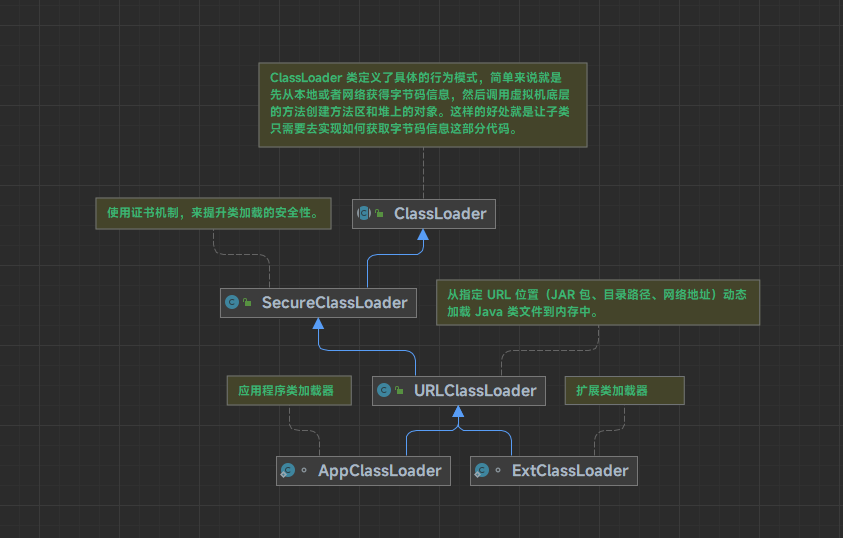Select the AppClassLoader class name label

tap(379, 470)
